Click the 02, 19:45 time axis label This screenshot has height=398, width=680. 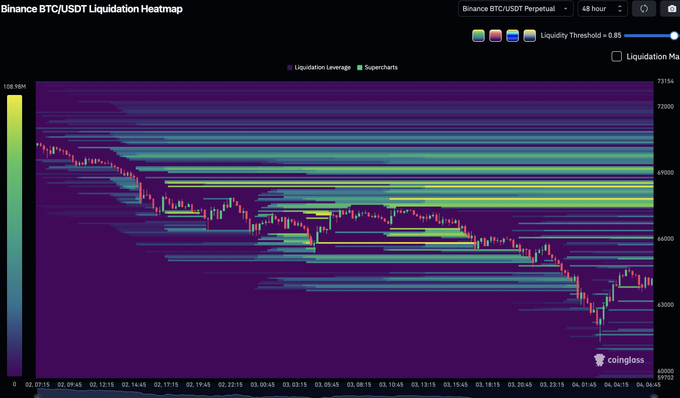tap(198, 385)
